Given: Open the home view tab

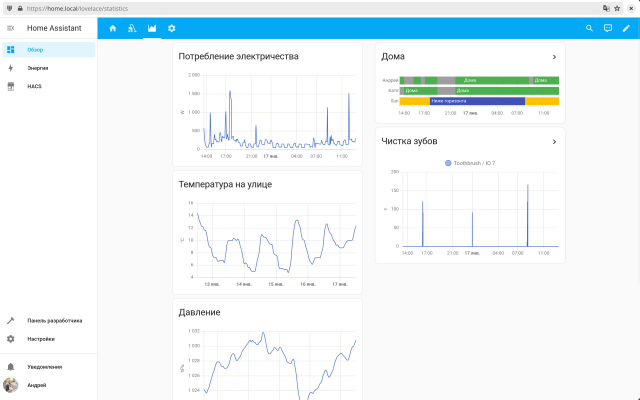Looking at the screenshot, I should (113, 28).
